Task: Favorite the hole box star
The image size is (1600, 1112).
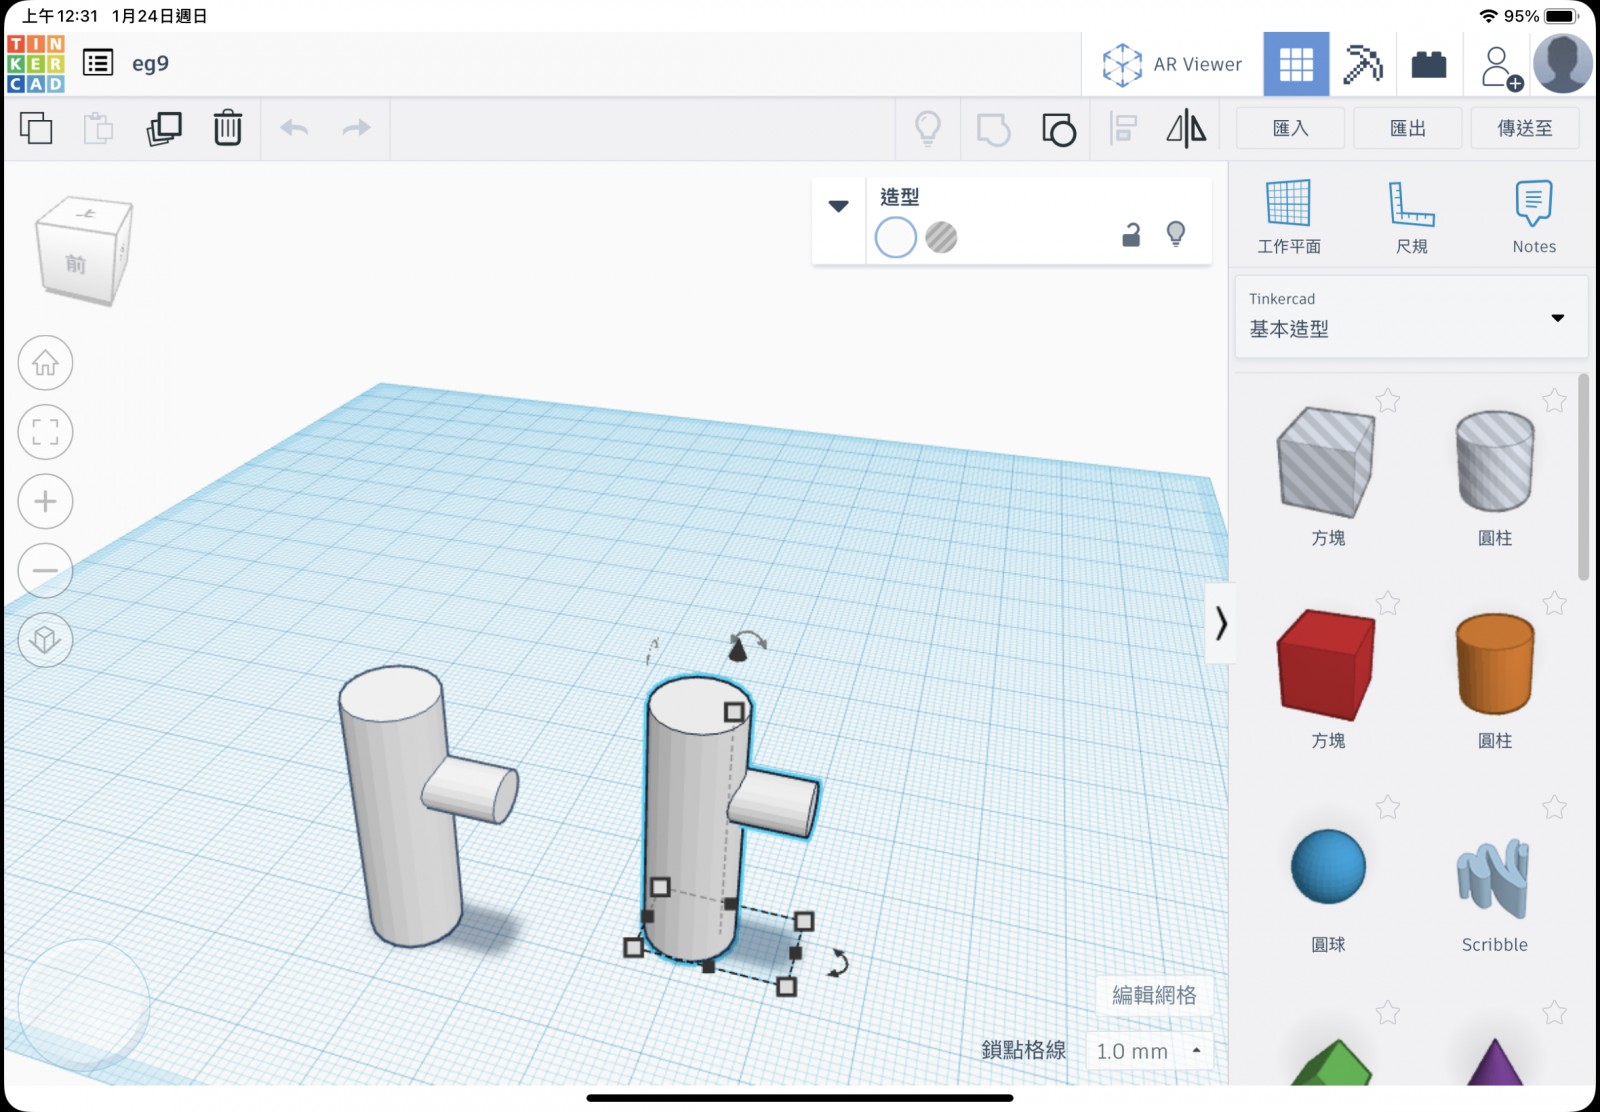Action: [1388, 401]
